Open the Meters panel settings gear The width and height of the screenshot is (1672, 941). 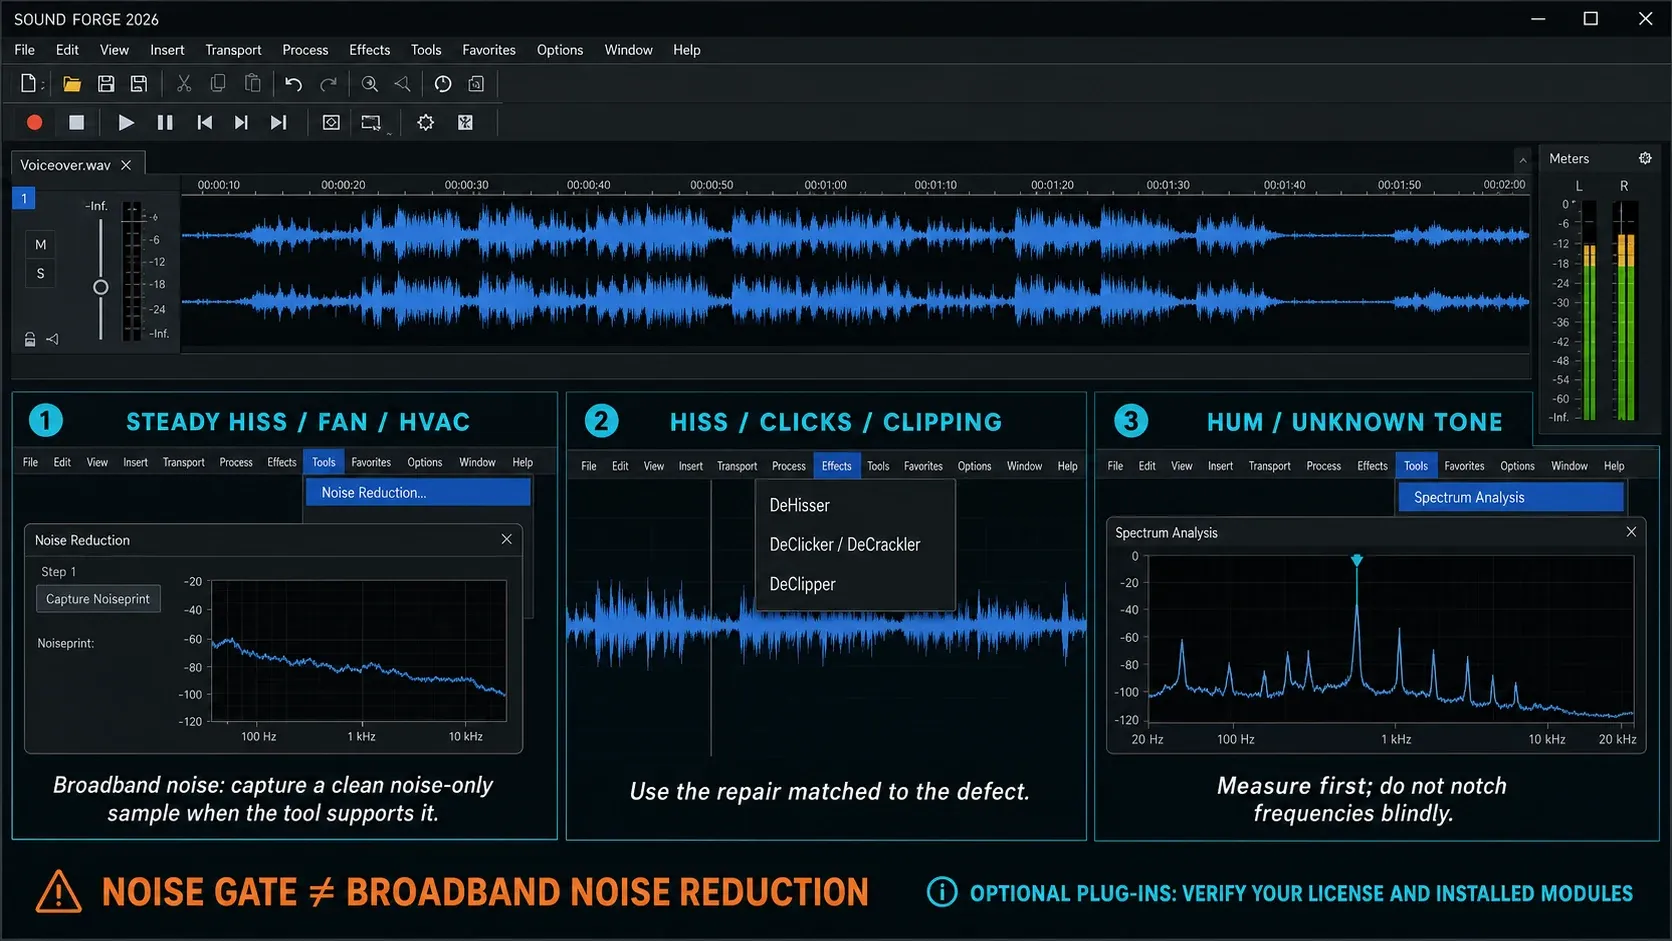pyautogui.click(x=1645, y=158)
